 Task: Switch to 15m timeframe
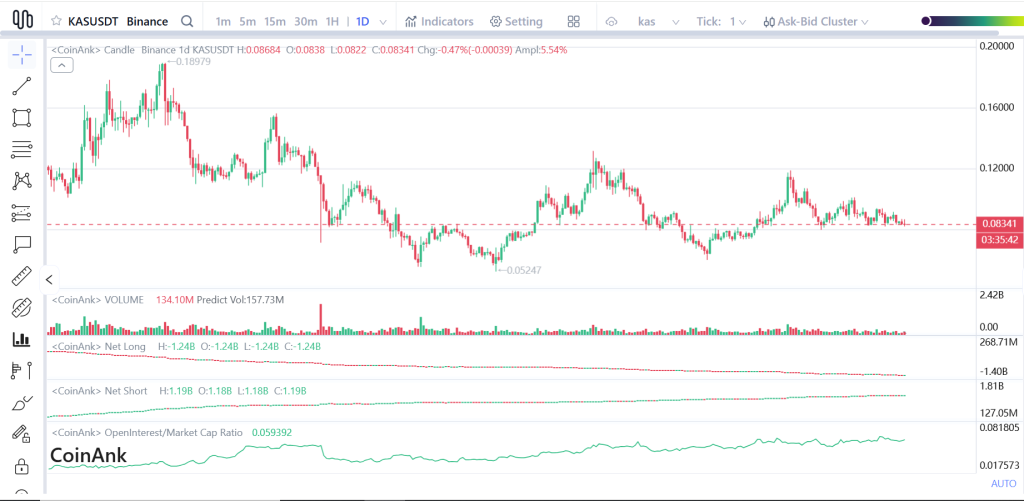pos(275,22)
